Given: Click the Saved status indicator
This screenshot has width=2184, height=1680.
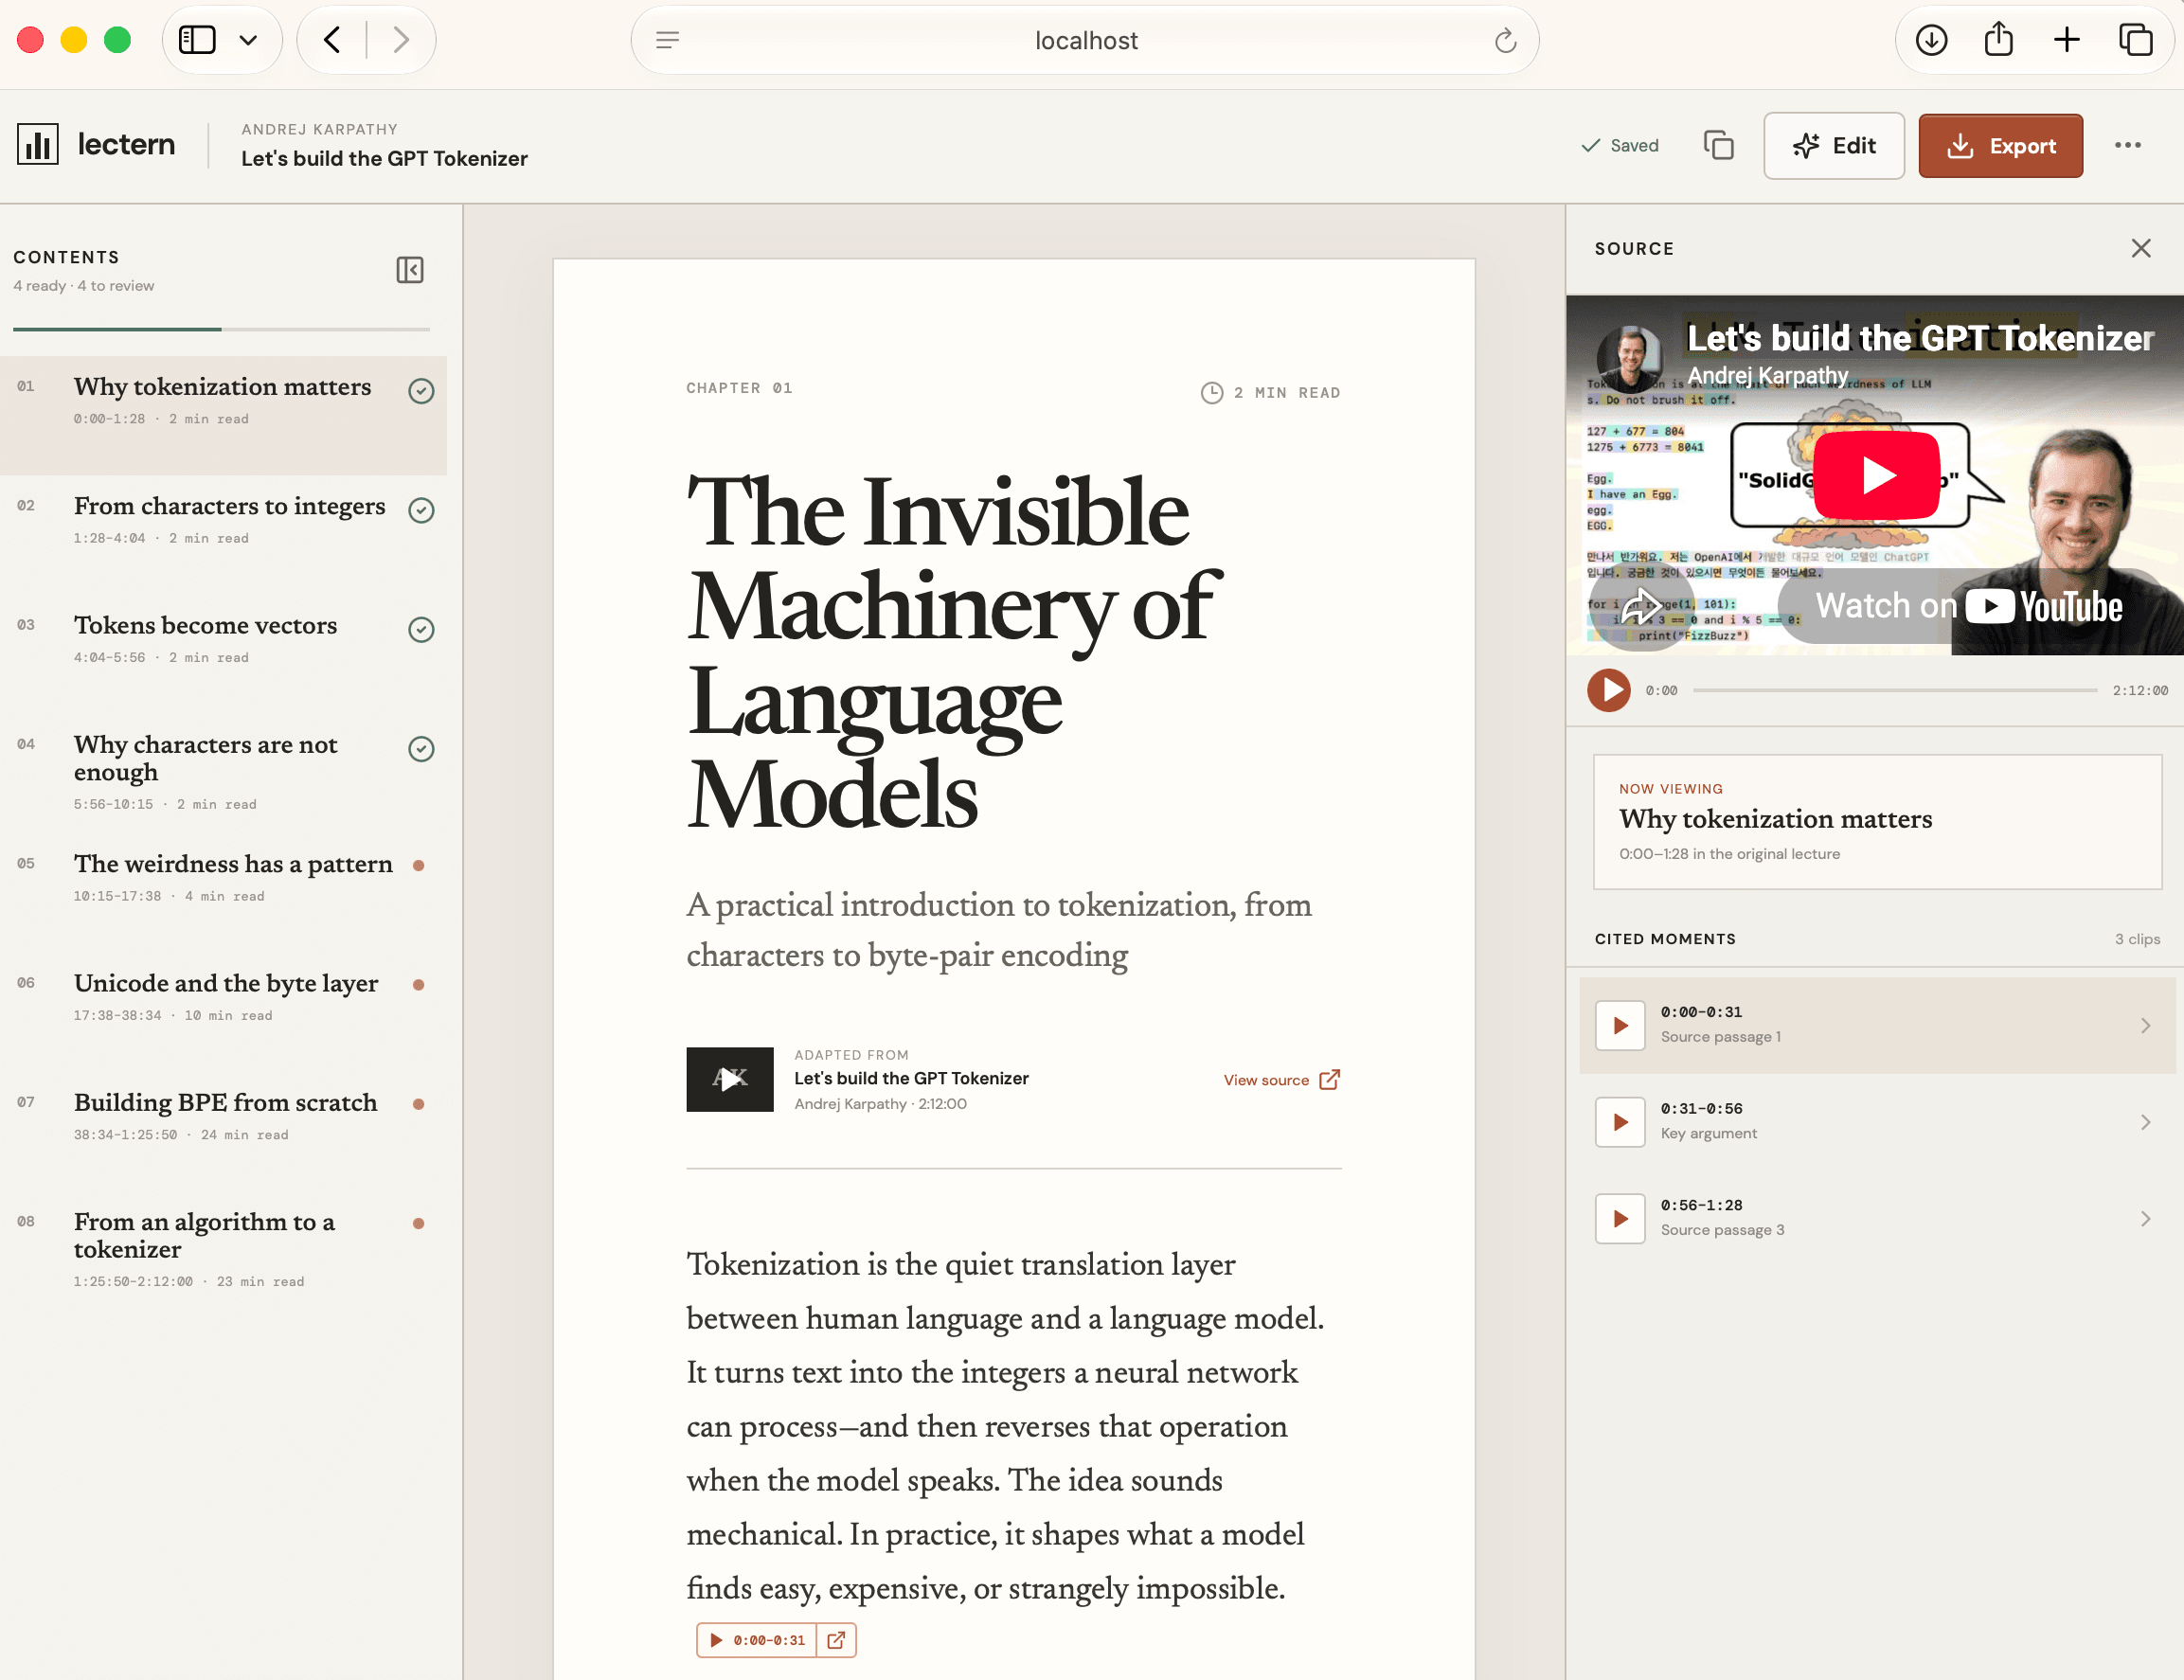Looking at the screenshot, I should (1619, 146).
